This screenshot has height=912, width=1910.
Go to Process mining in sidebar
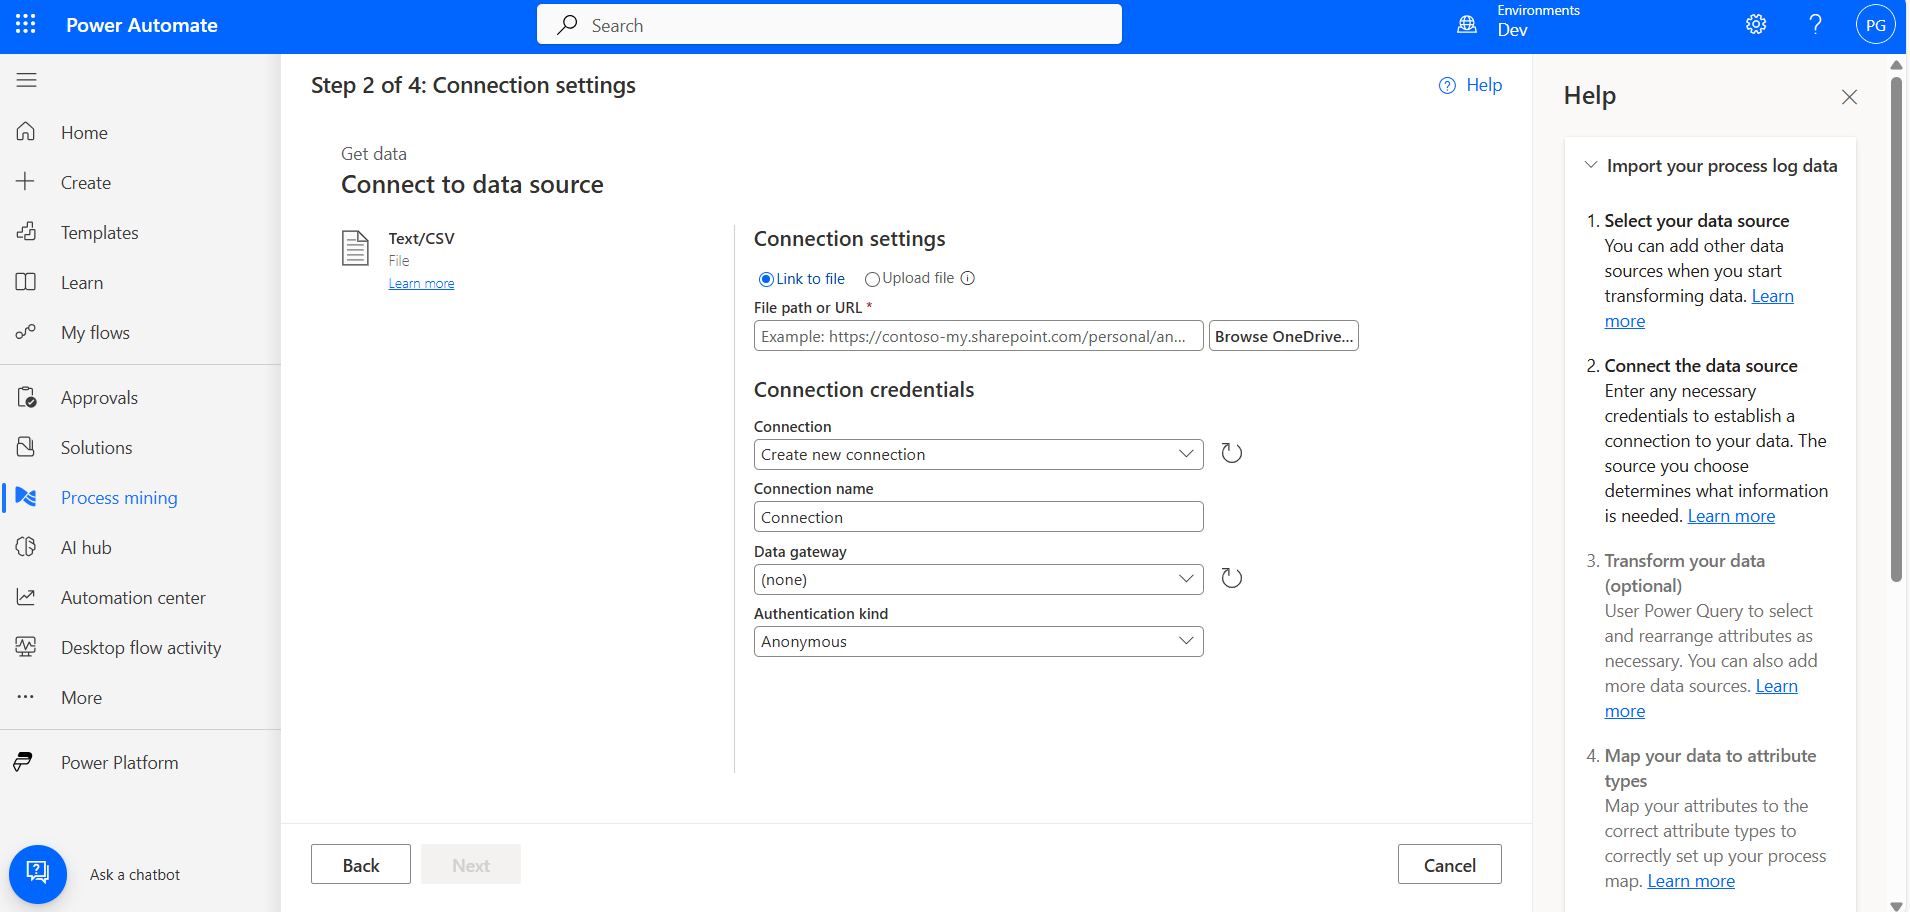pyautogui.click(x=119, y=498)
